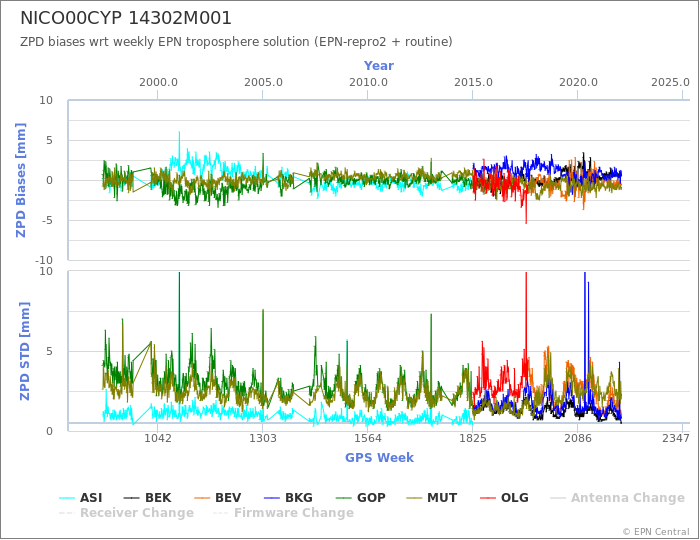Image resolution: width=700 pixels, height=540 pixels.
Task: Click the 1303 GPS week tick label
Action: pyautogui.click(x=262, y=438)
